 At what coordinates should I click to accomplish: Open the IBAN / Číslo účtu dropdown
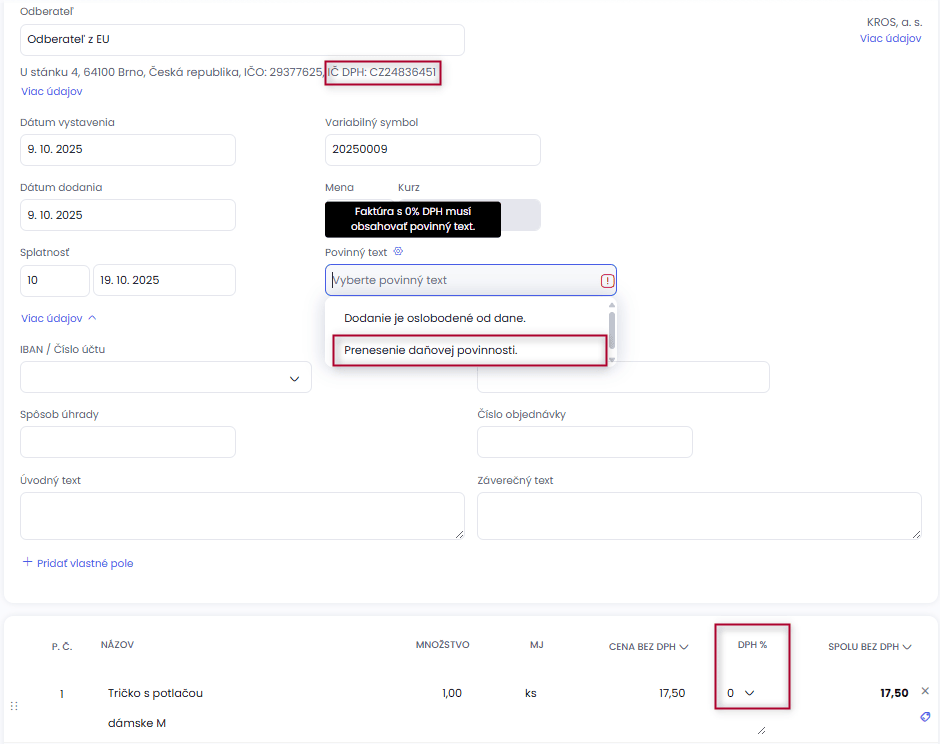294,378
